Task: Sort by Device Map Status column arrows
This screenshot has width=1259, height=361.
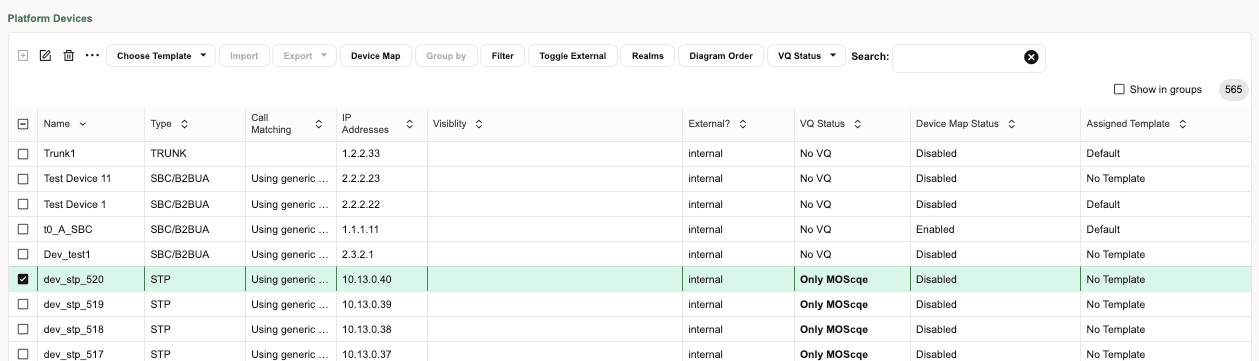Action: click(1011, 124)
